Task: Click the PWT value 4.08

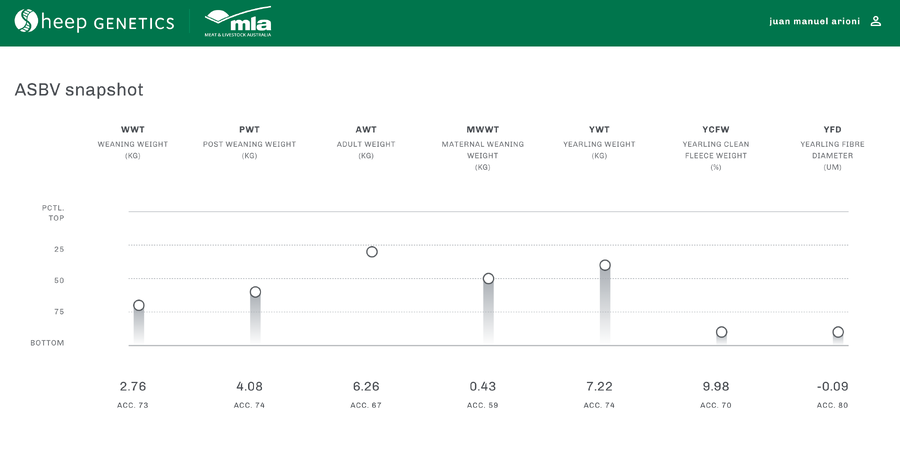Action: [x=249, y=386]
